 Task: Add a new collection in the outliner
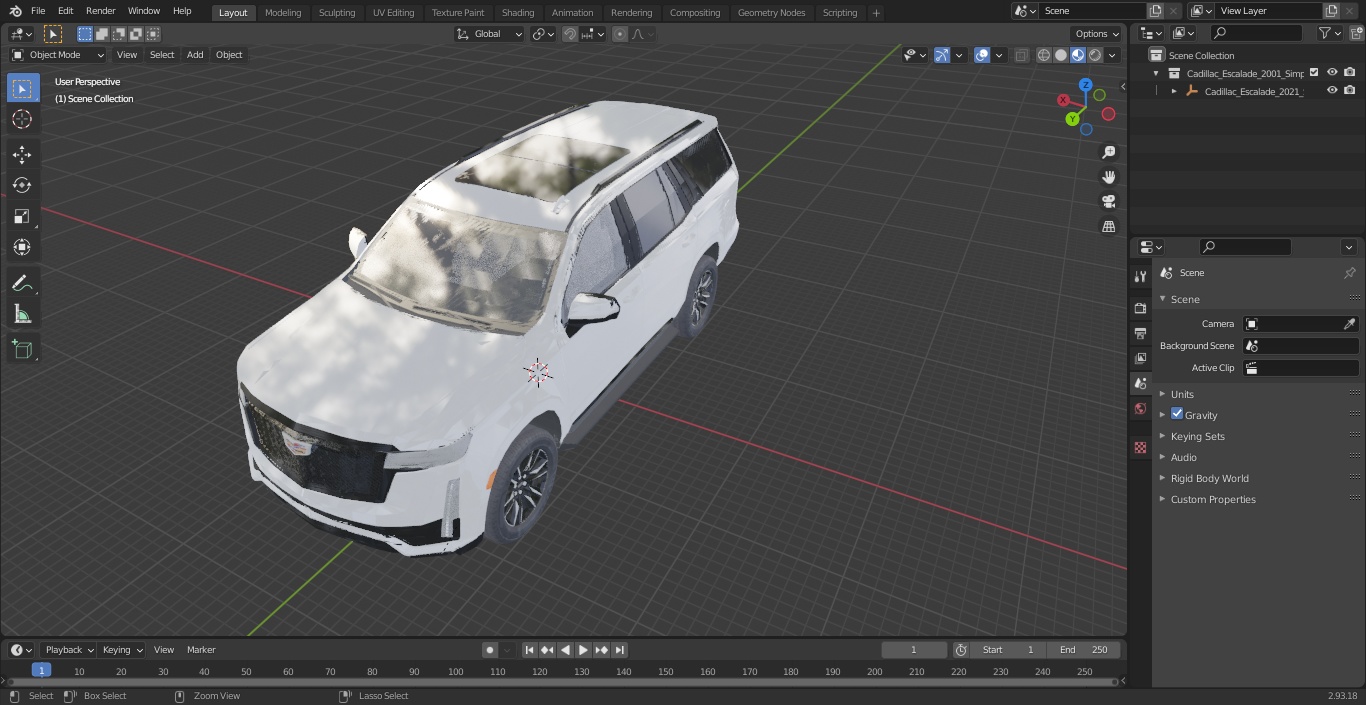[x=1356, y=33]
